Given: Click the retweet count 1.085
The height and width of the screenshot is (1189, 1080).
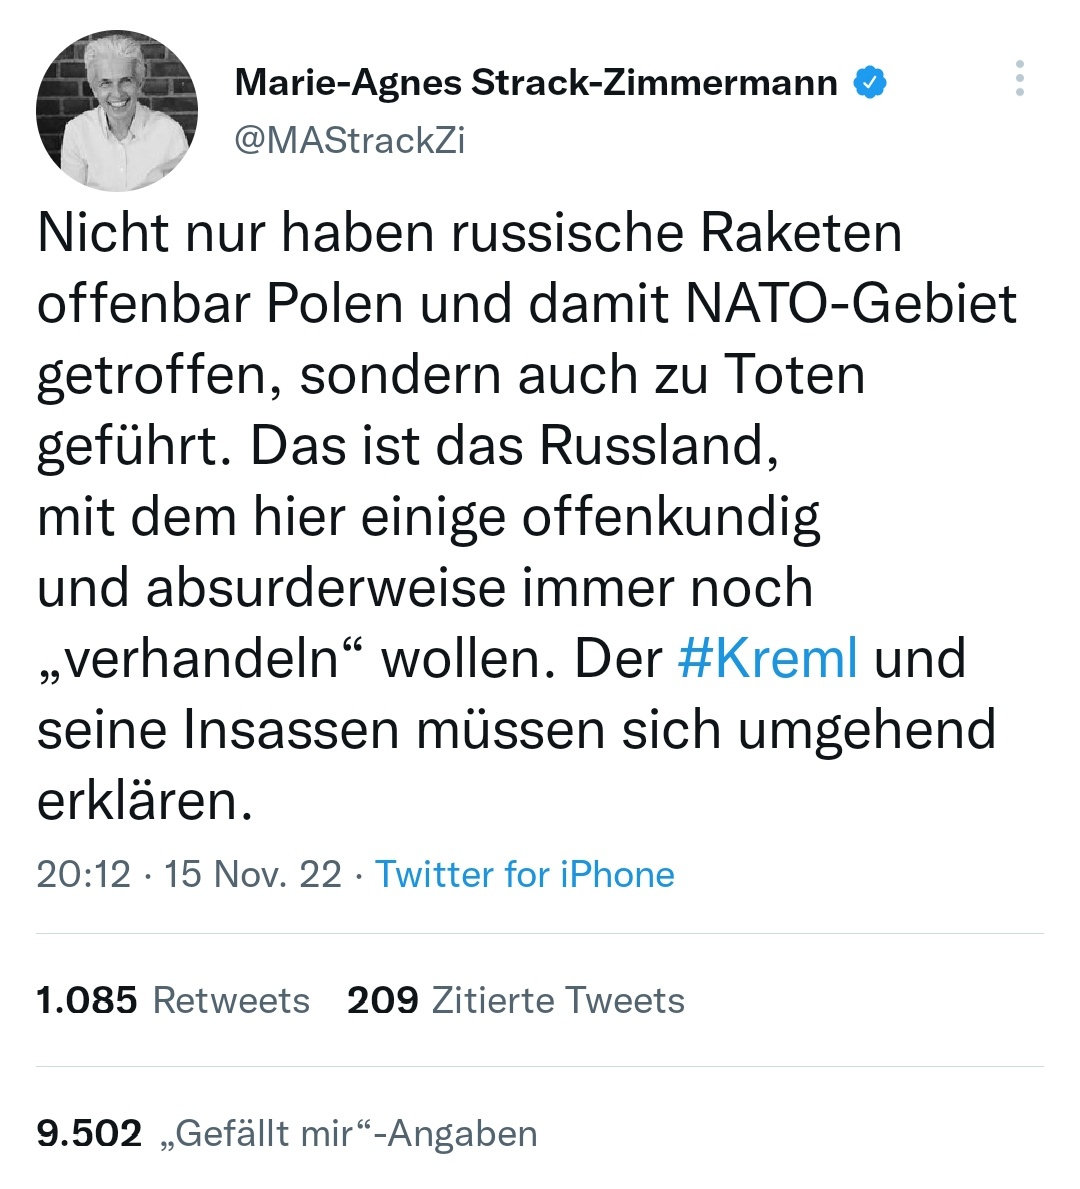Looking at the screenshot, I should (x=86, y=1001).
